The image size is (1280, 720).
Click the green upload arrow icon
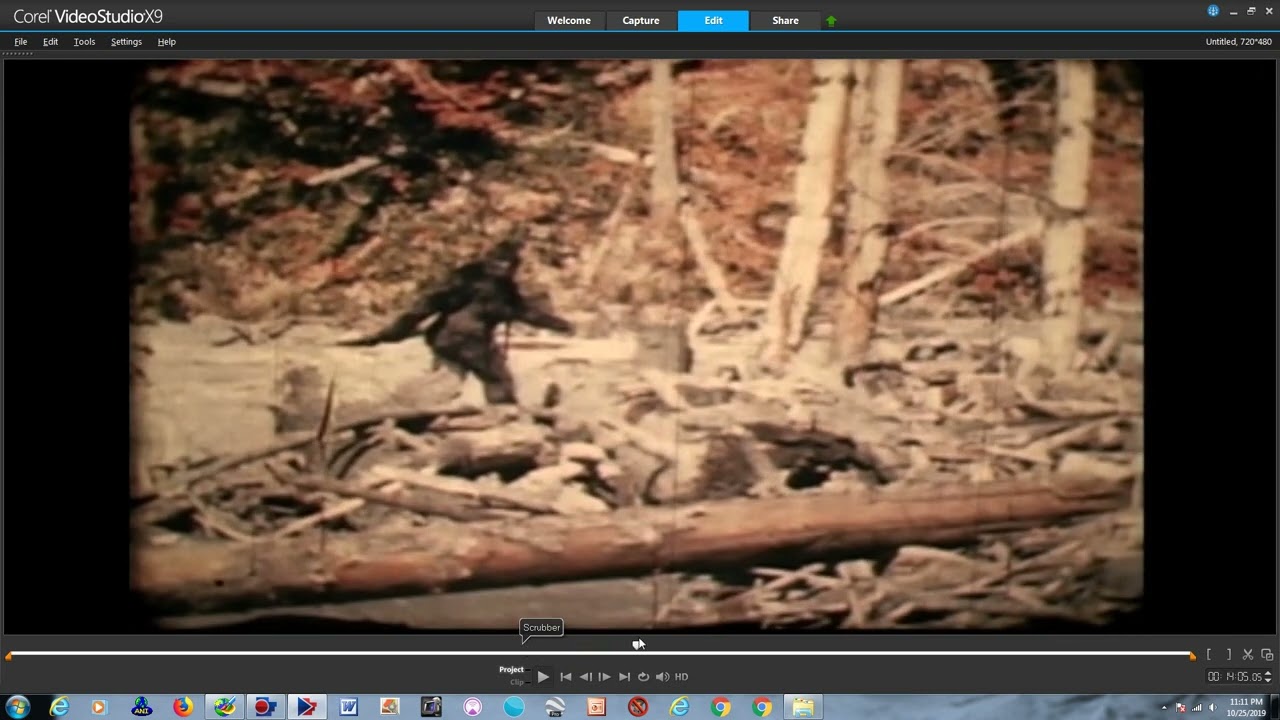(x=831, y=21)
